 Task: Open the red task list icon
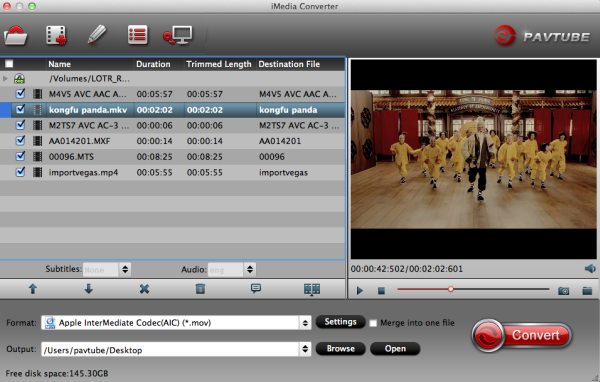(x=138, y=35)
